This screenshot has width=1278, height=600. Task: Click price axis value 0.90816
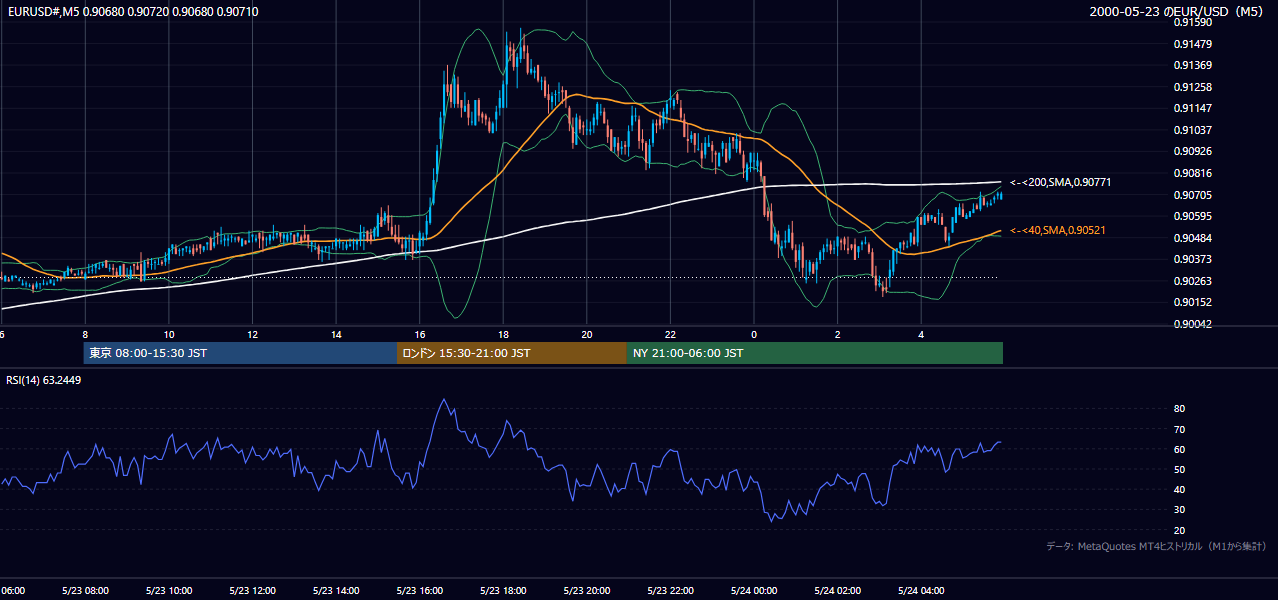pyautogui.click(x=1192, y=173)
